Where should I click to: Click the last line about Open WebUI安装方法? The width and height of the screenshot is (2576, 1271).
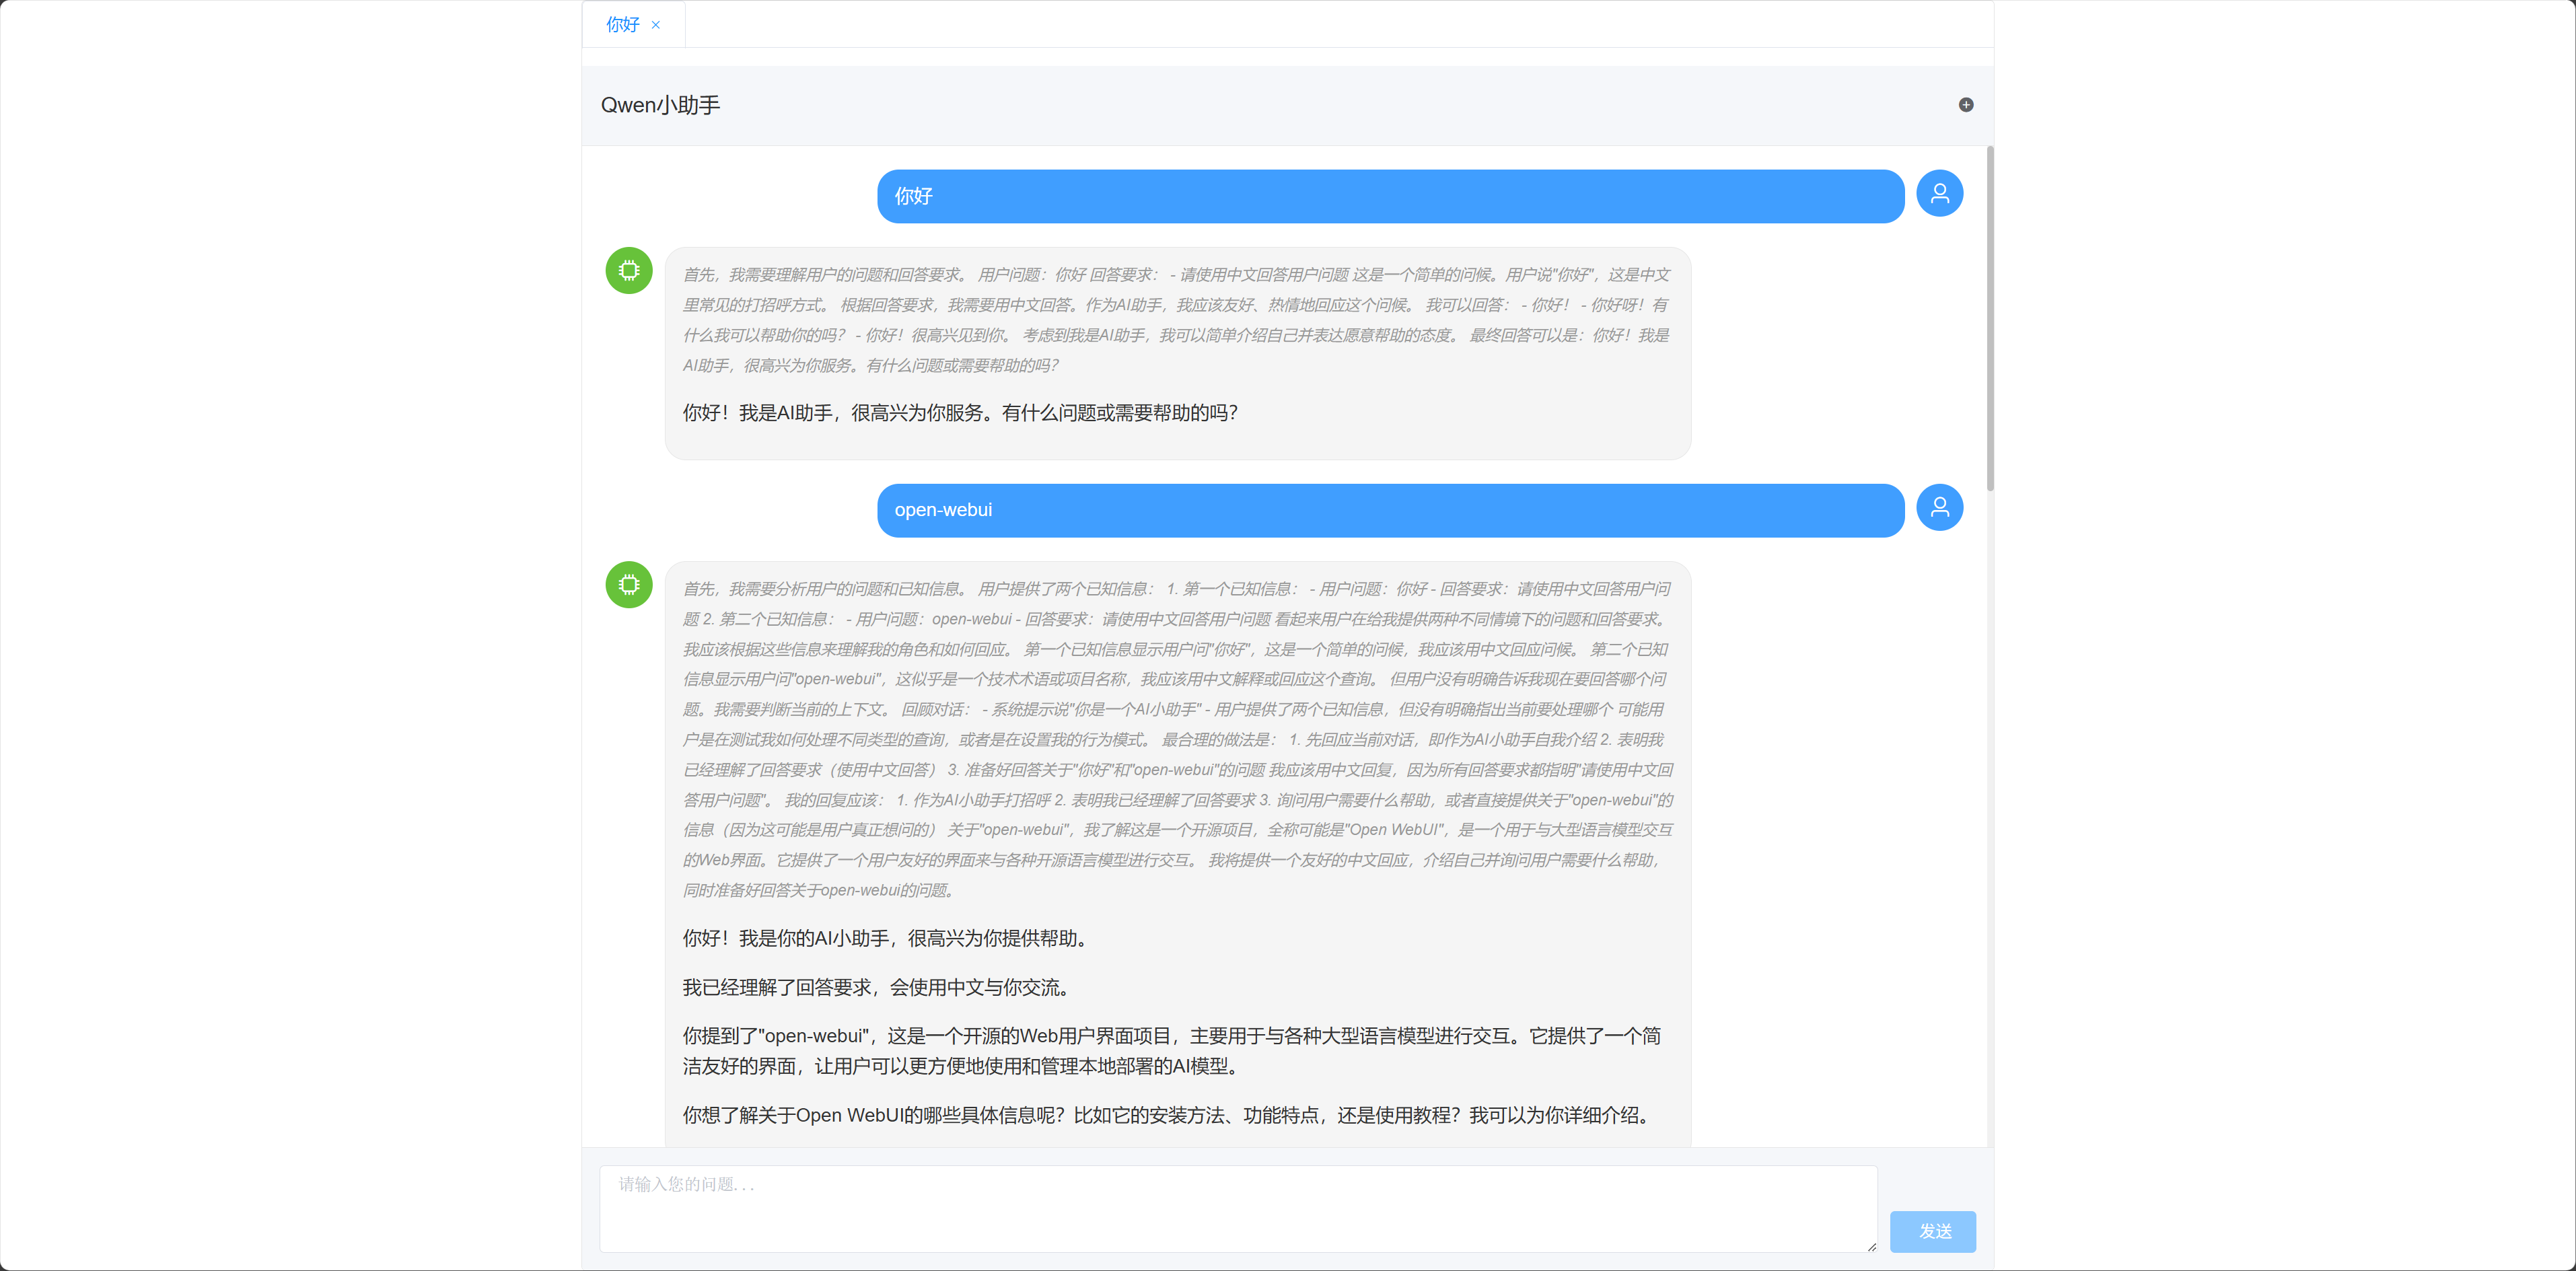click(x=1165, y=1115)
